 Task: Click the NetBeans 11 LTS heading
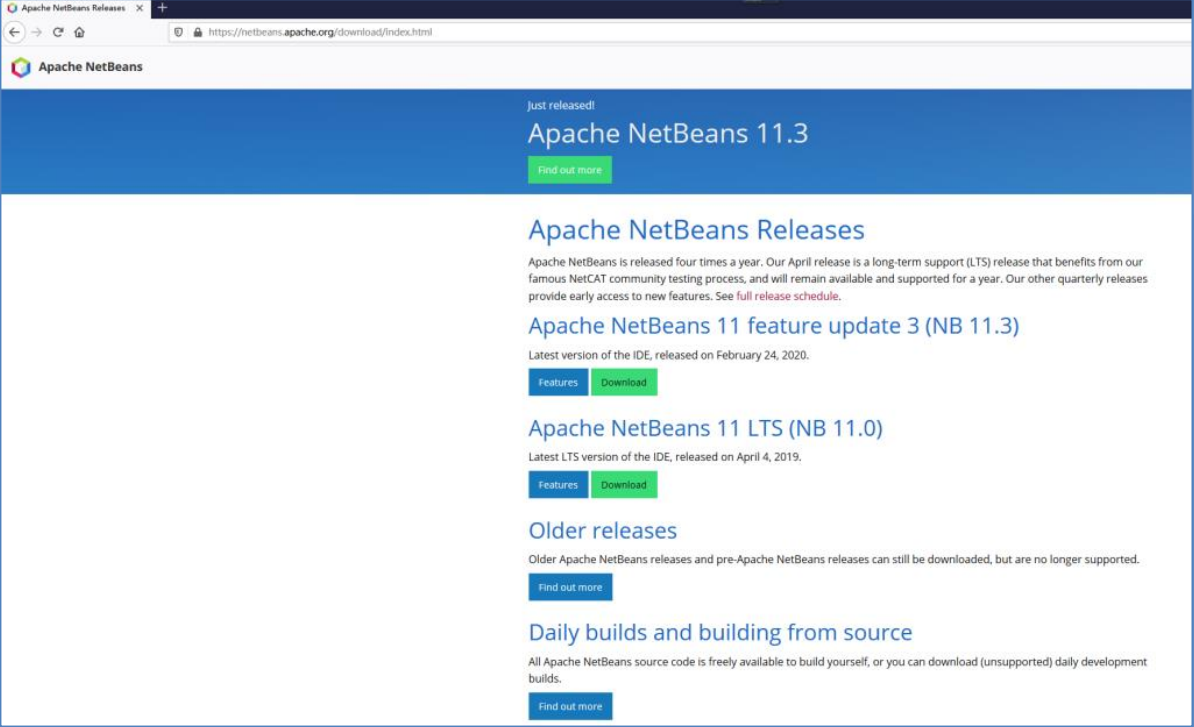[705, 428]
